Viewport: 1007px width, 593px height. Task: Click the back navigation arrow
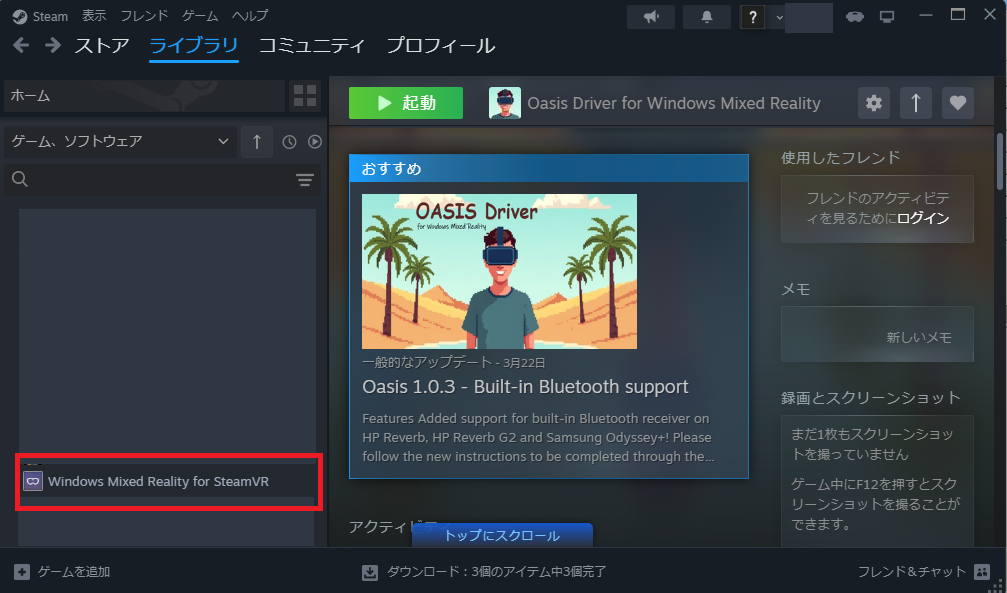pos(21,46)
